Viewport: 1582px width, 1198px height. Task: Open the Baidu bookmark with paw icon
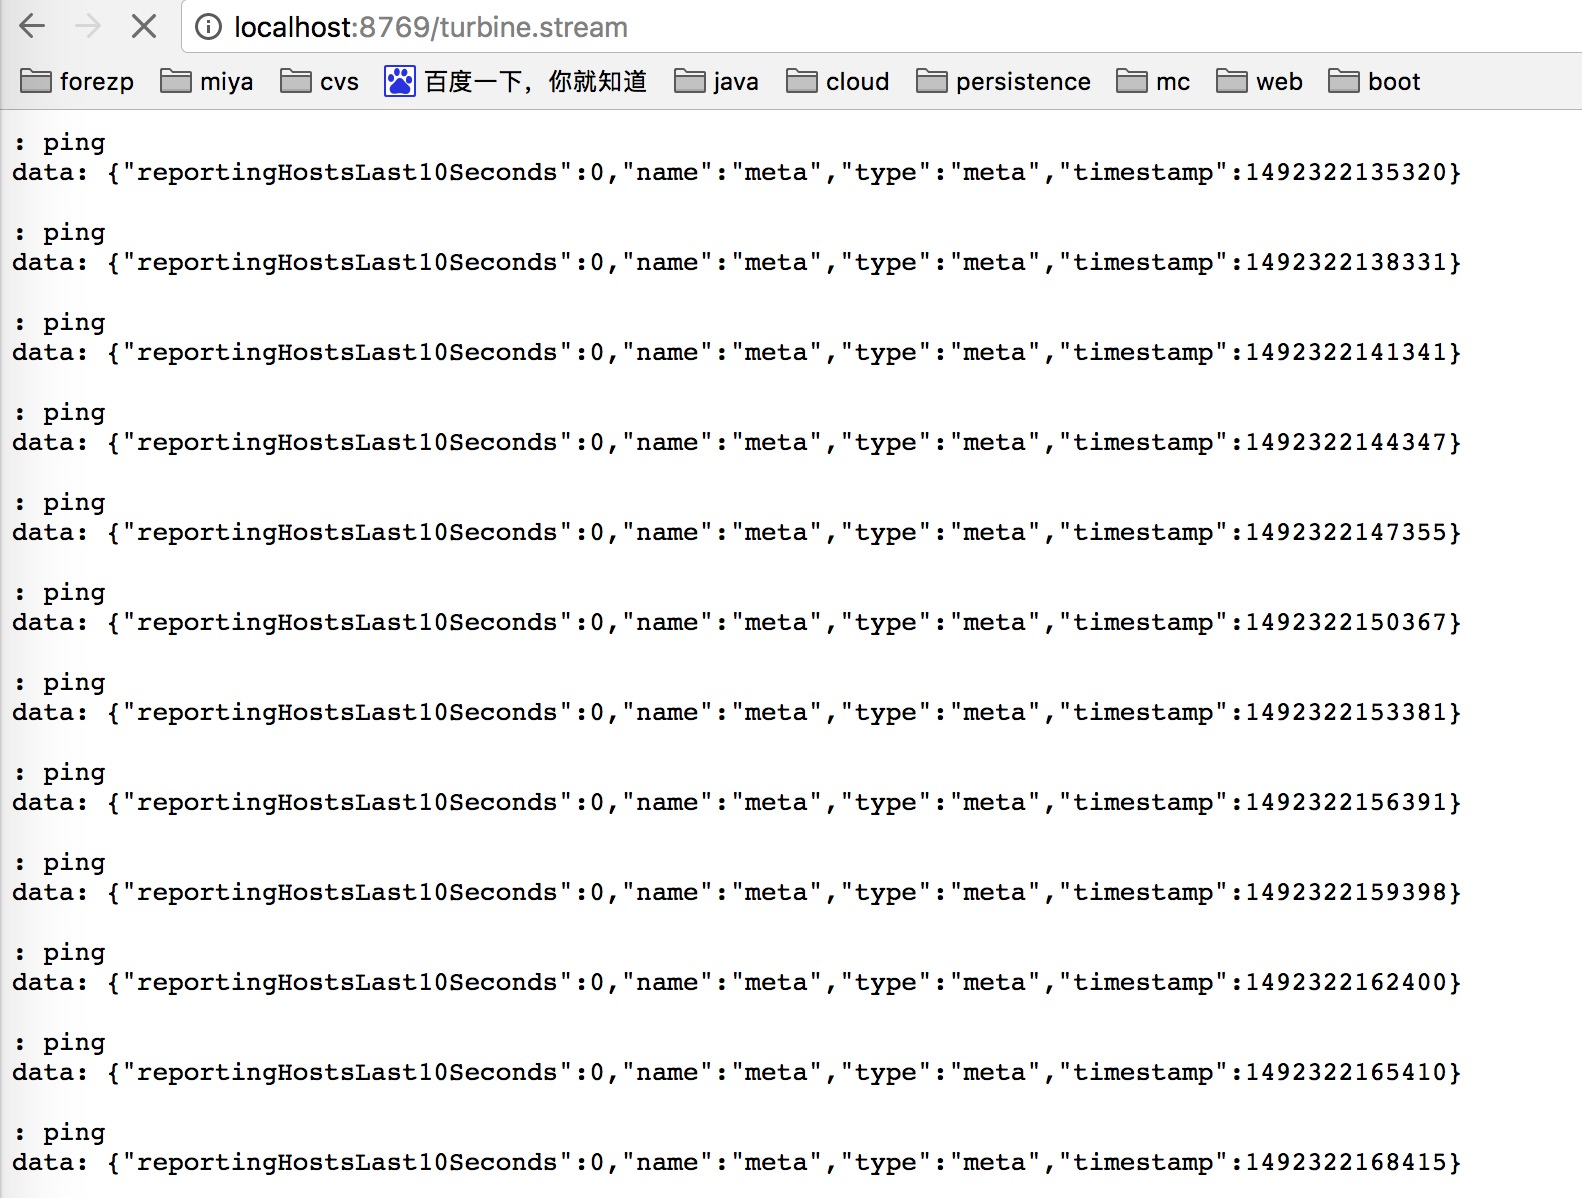point(516,81)
